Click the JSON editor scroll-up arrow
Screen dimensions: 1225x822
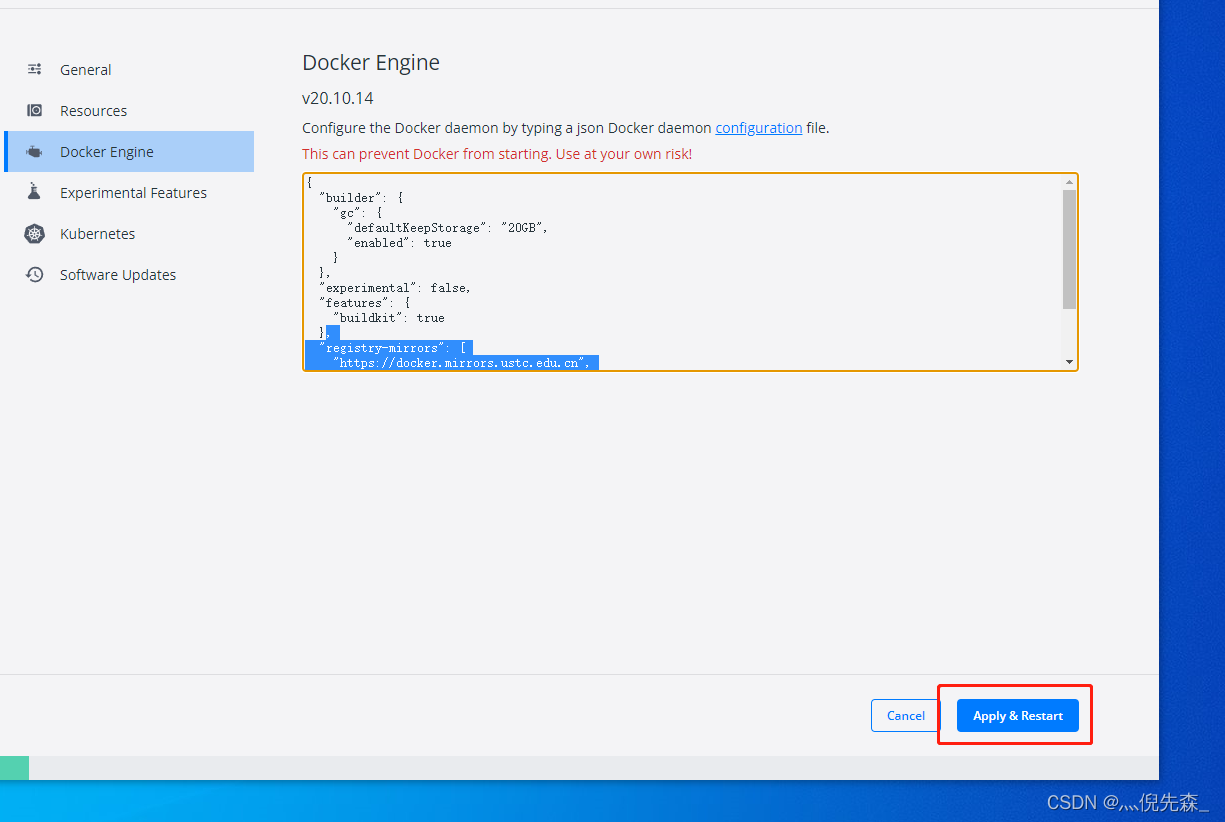pos(1070,182)
